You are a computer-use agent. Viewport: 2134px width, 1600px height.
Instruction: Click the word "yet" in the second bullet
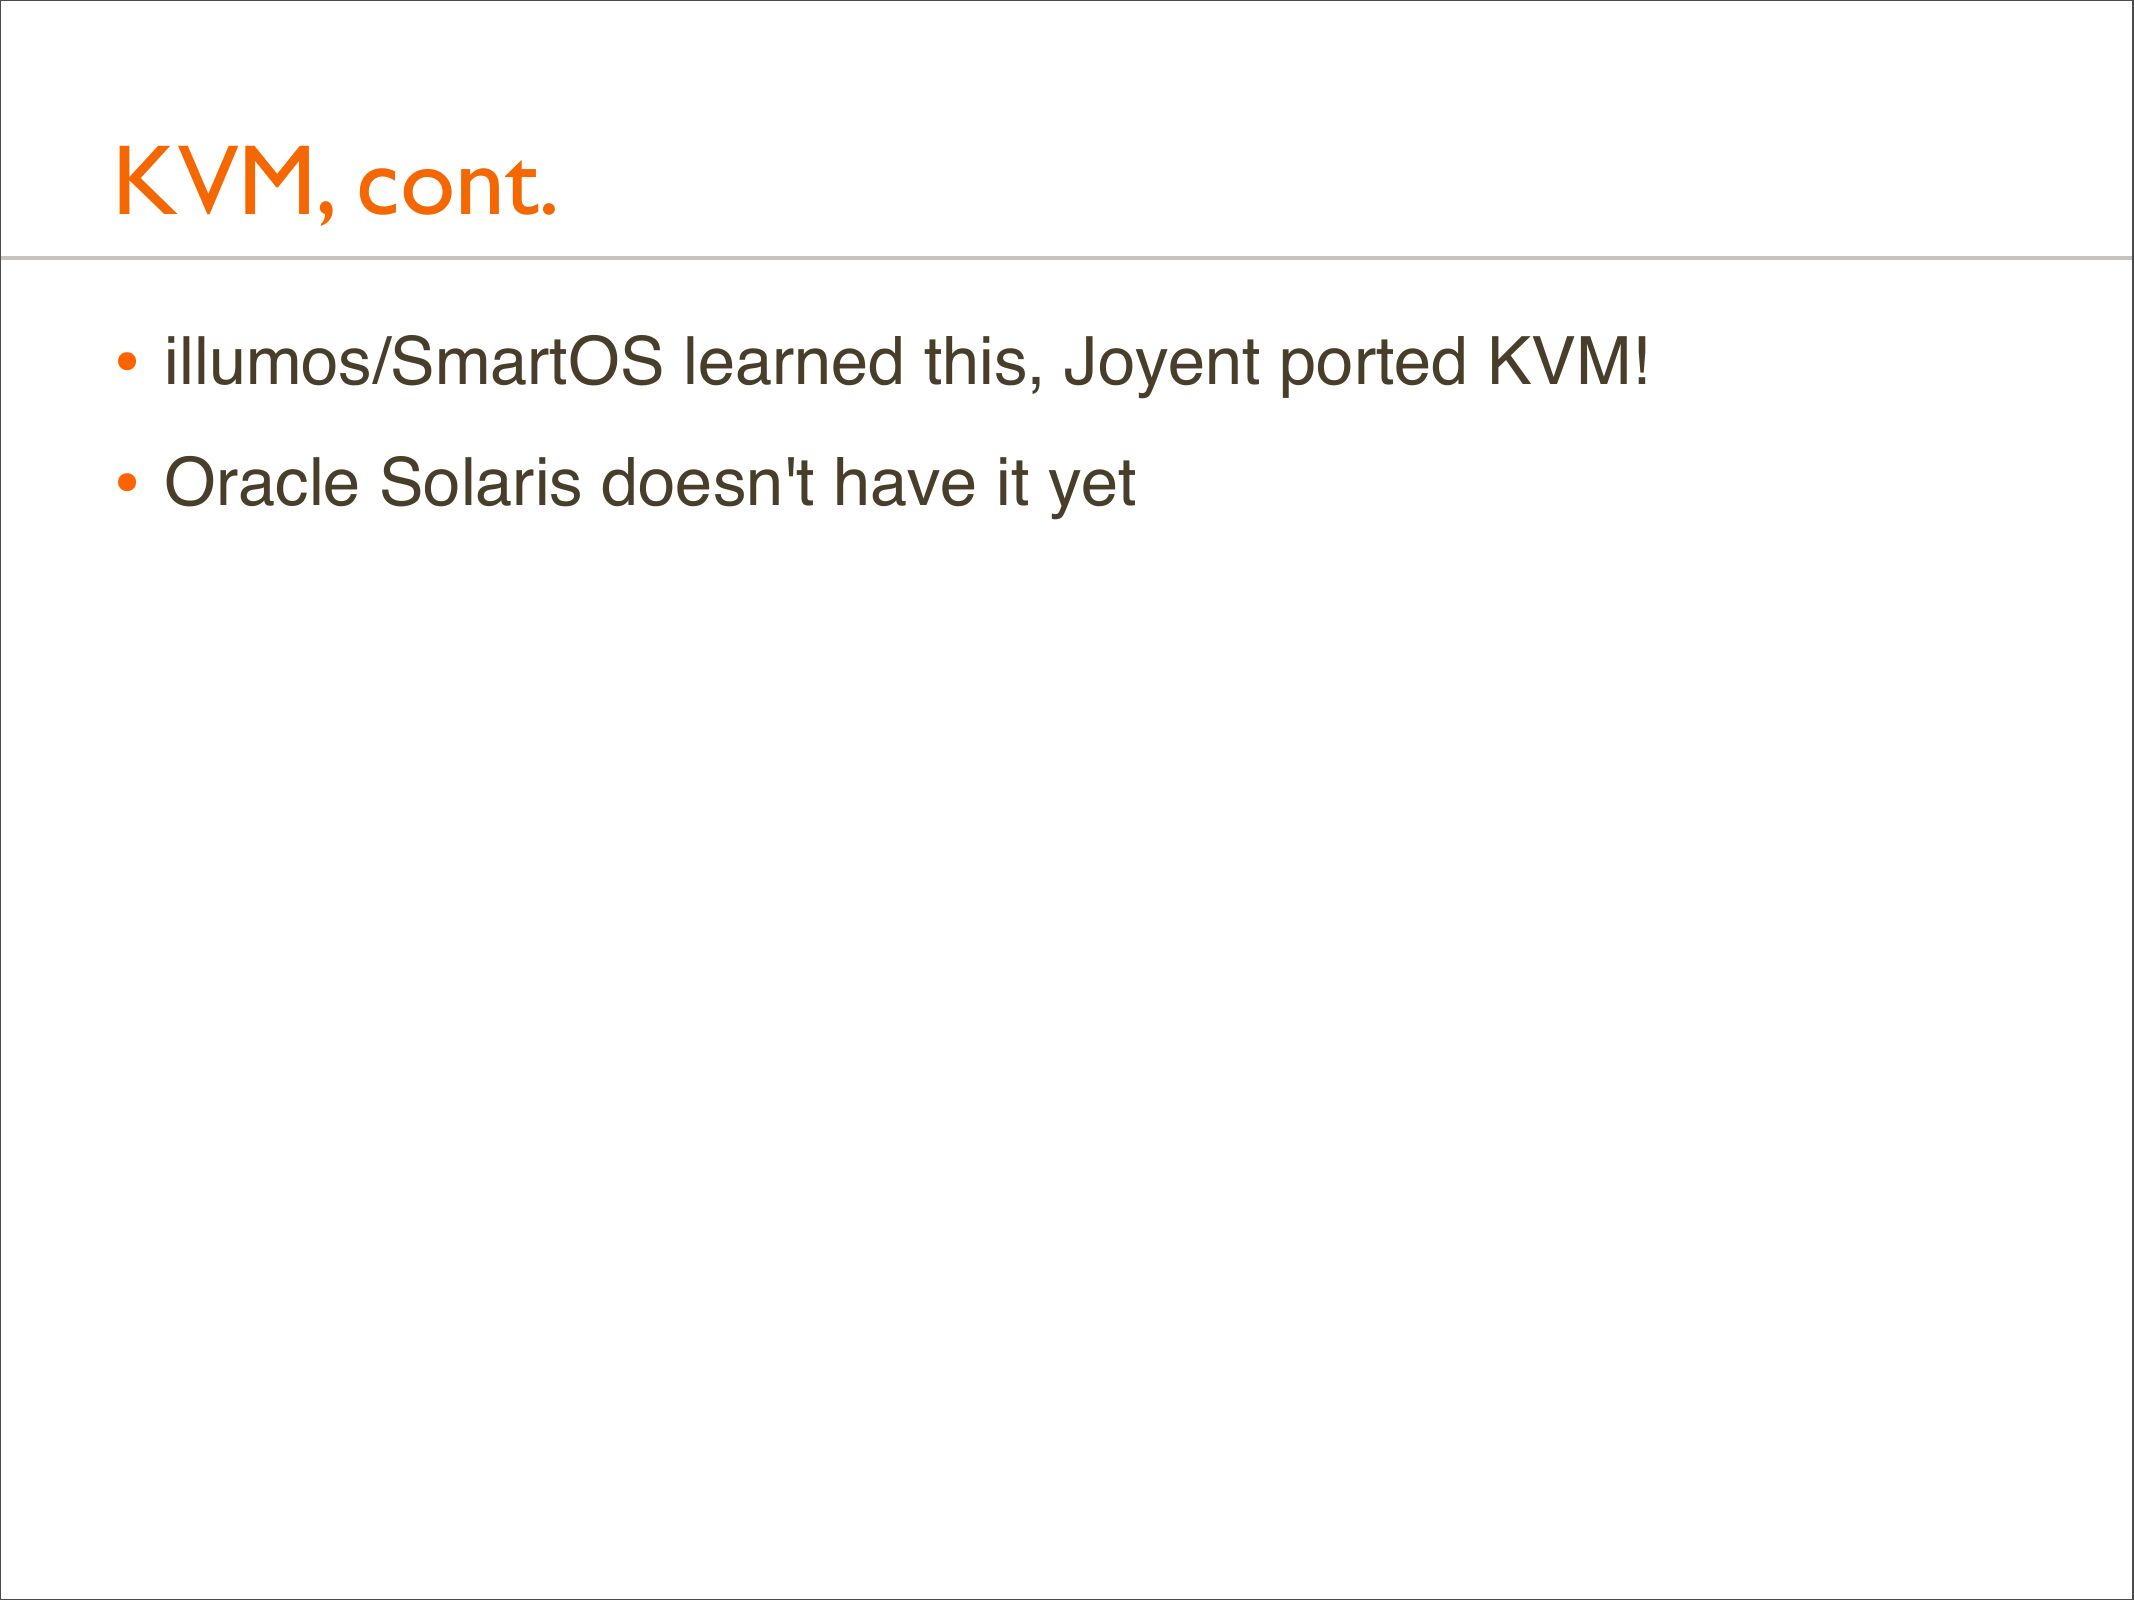pyautogui.click(x=1092, y=486)
